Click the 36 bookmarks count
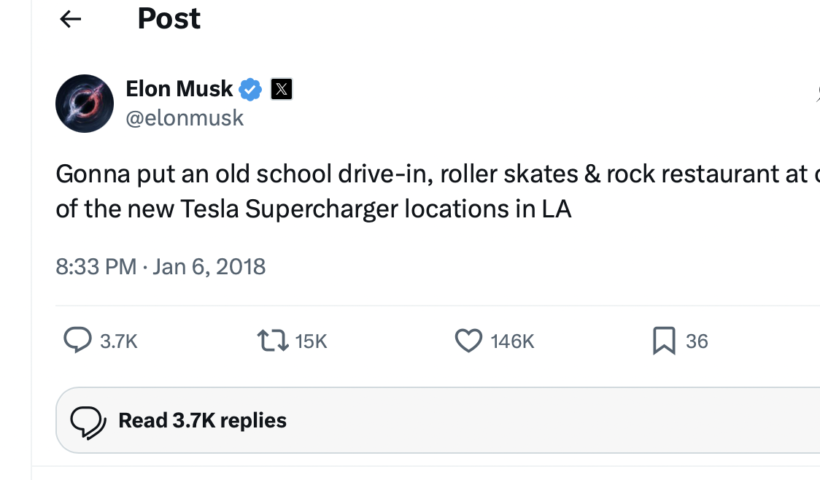 (x=697, y=341)
